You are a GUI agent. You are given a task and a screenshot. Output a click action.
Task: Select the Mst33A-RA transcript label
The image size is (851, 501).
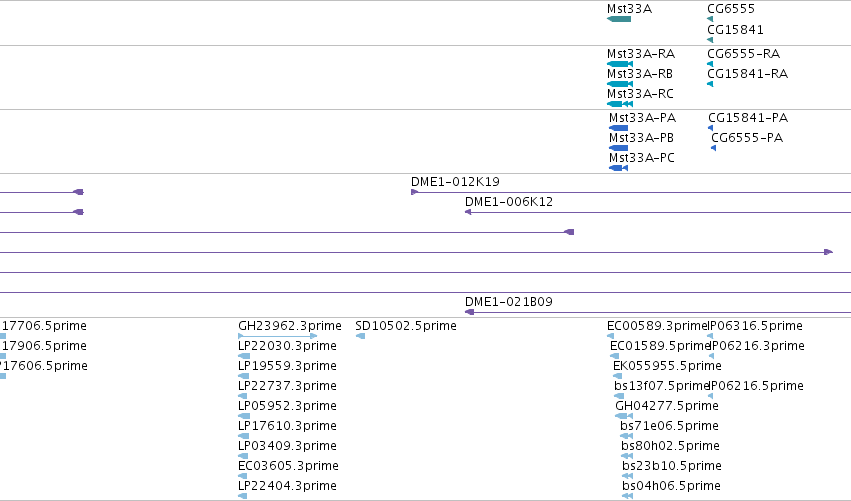640,54
